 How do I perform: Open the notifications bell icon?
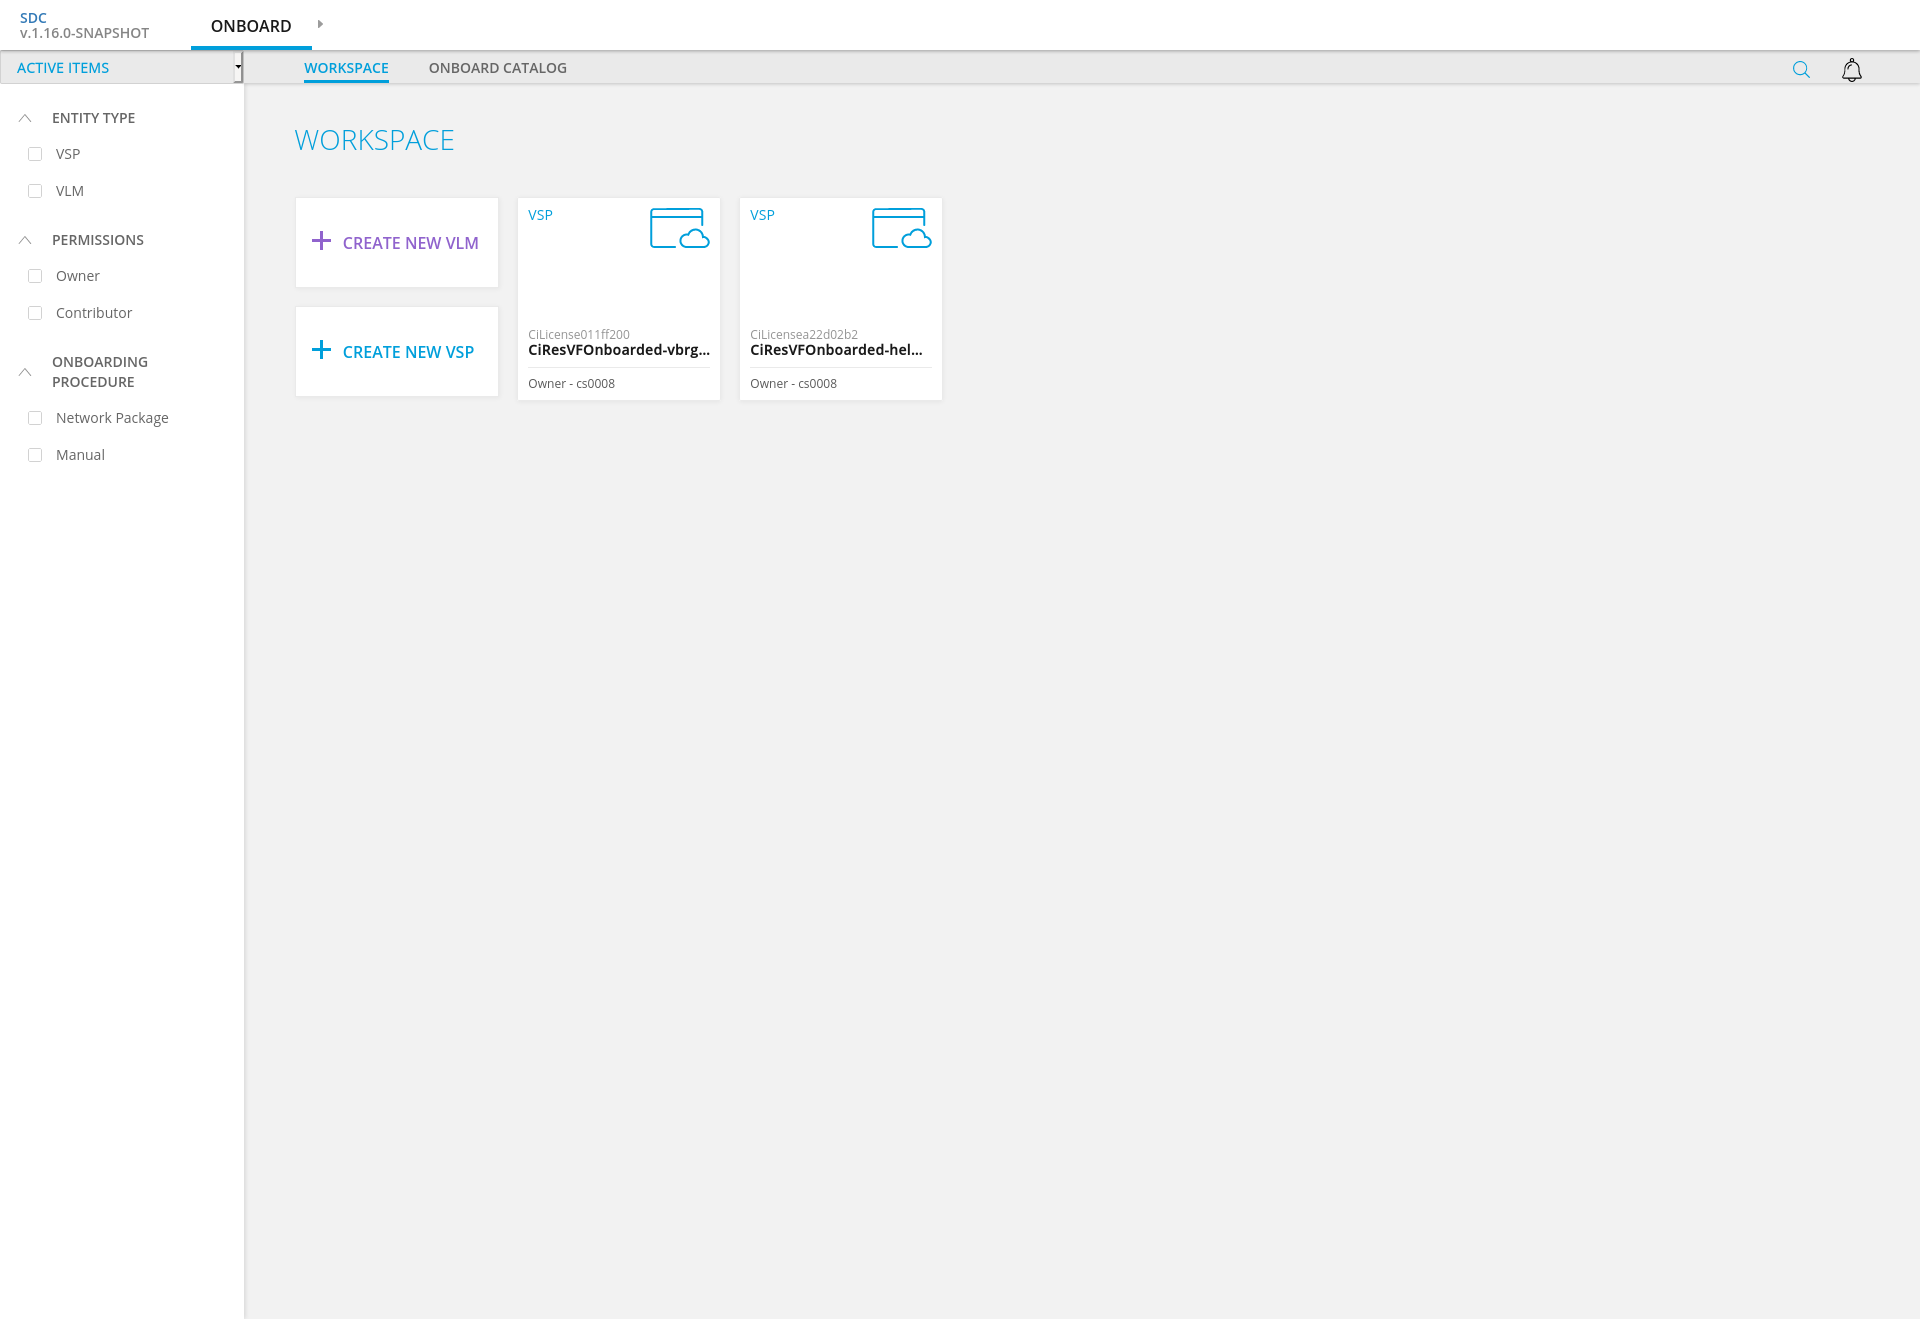(1852, 69)
